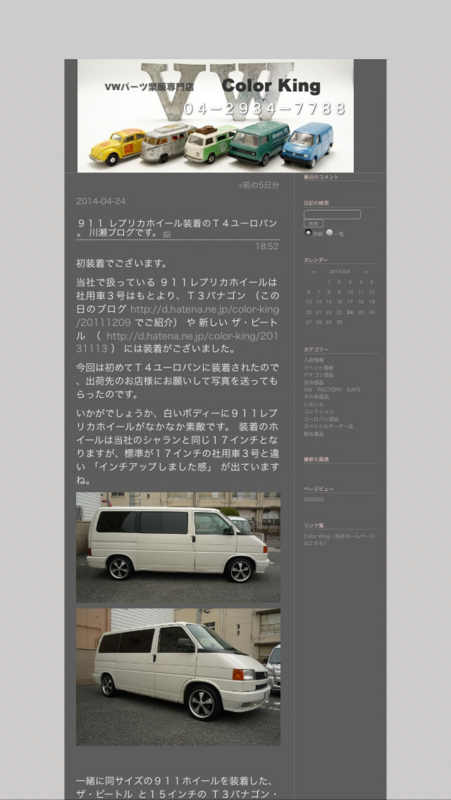Viewport: 451px width, 800px height.
Task: Select the 一覧 radio button
Action: (330, 233)
